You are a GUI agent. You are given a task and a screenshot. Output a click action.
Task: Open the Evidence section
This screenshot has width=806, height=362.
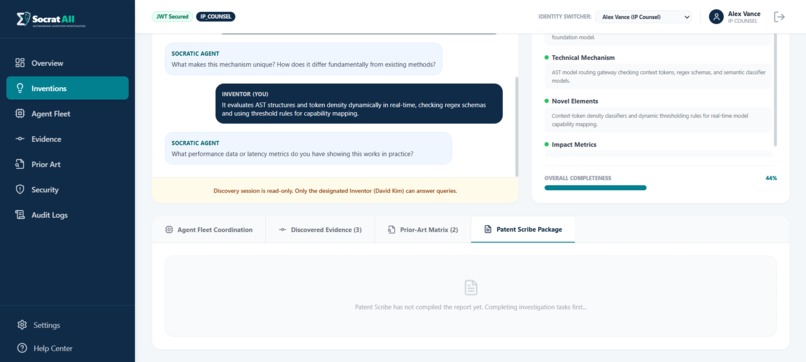coord(67,139)
